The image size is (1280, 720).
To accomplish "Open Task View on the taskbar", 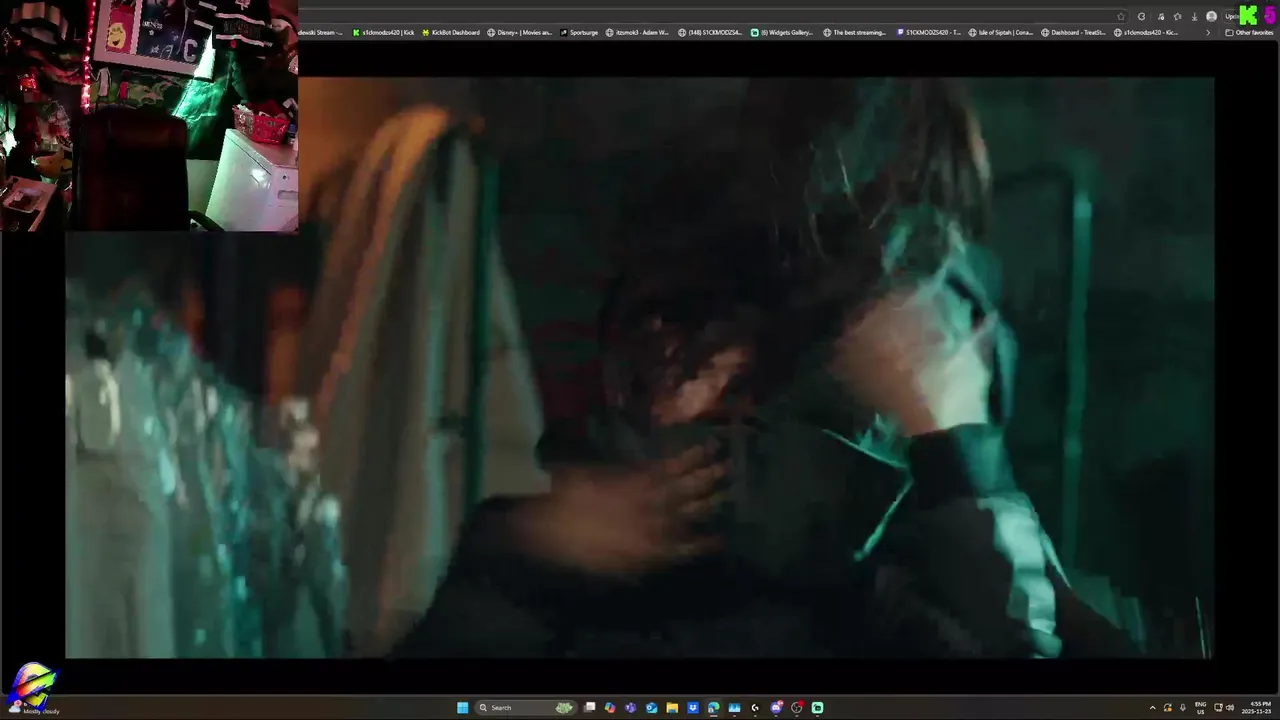I will pos(590,708).
